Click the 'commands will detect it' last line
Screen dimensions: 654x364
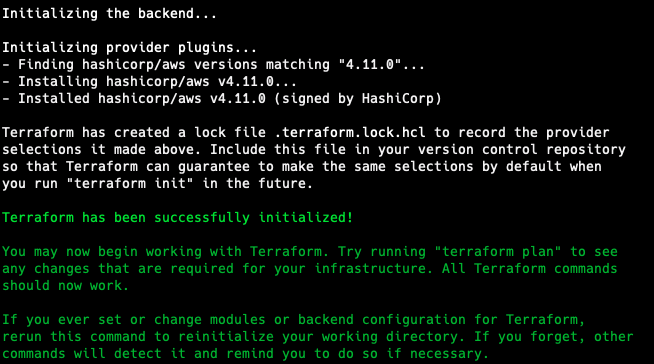(x=245, y=354)
